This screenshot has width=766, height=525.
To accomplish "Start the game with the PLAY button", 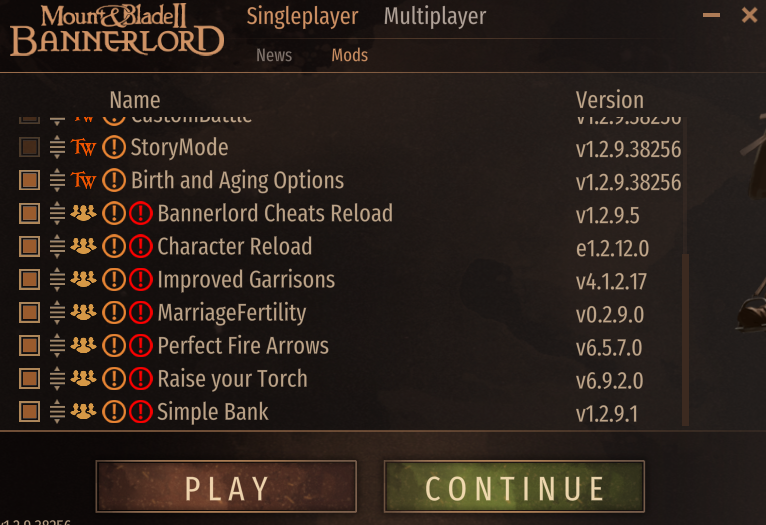I will click(x=226, y=486).
